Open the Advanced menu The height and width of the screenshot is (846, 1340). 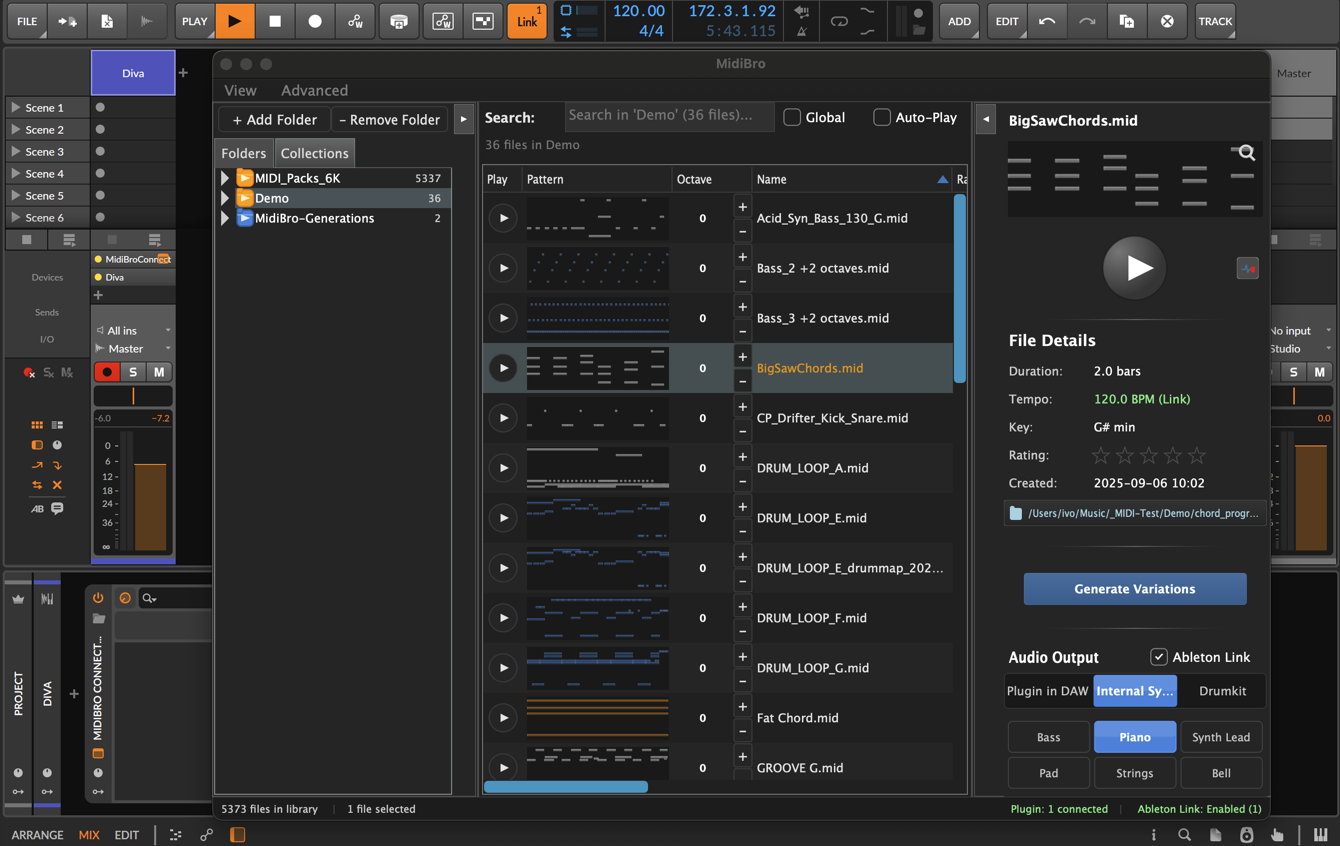point(314,90)
